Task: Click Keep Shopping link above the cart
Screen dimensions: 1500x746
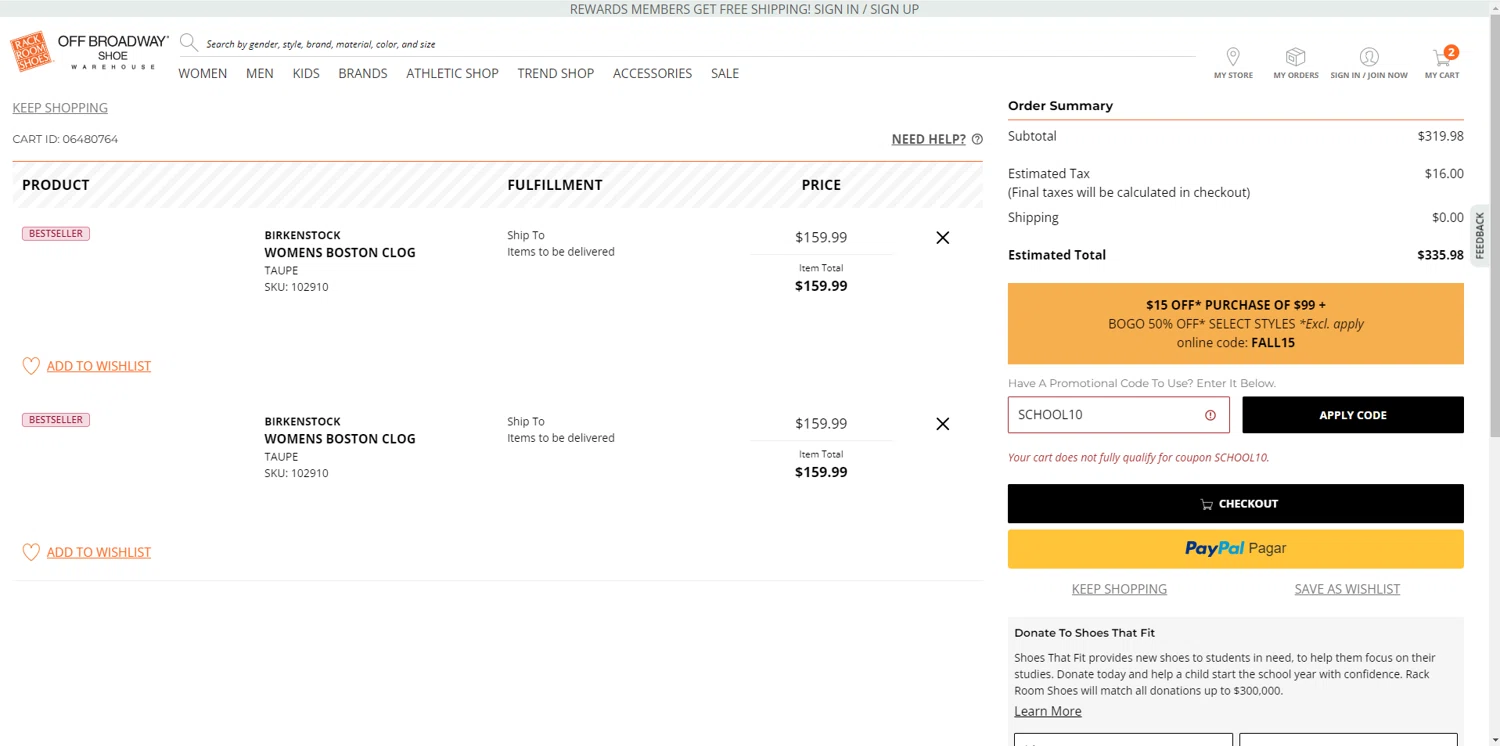Action: [x=60, y=108]
